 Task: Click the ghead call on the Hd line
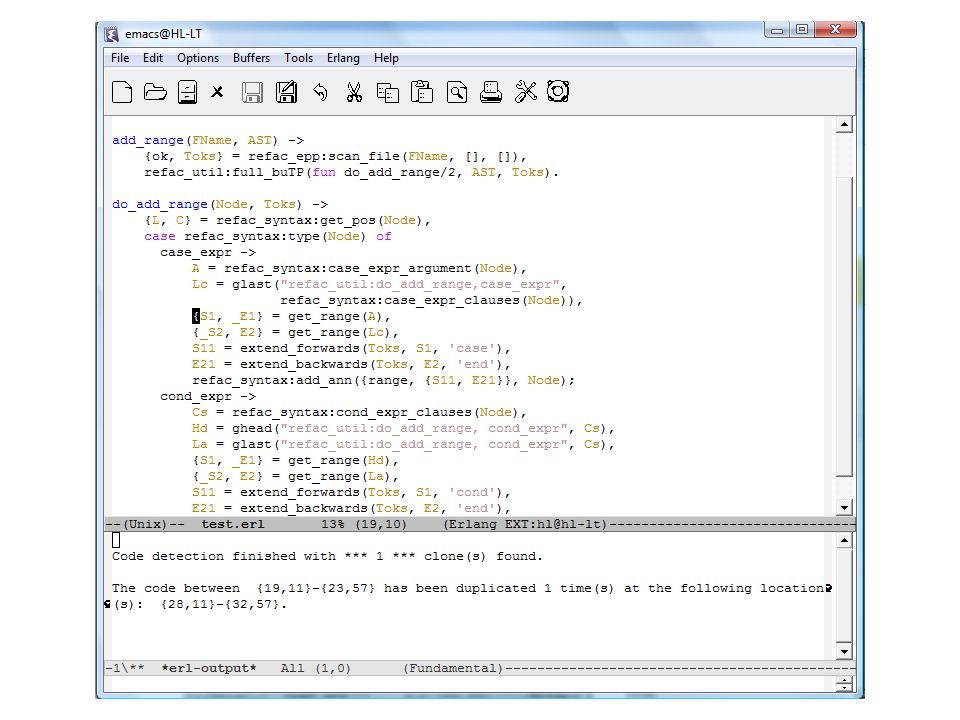(252, 429)
